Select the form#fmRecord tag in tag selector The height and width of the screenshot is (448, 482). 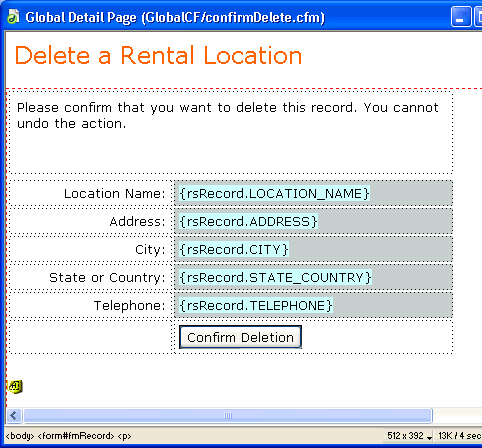(76, 436)
